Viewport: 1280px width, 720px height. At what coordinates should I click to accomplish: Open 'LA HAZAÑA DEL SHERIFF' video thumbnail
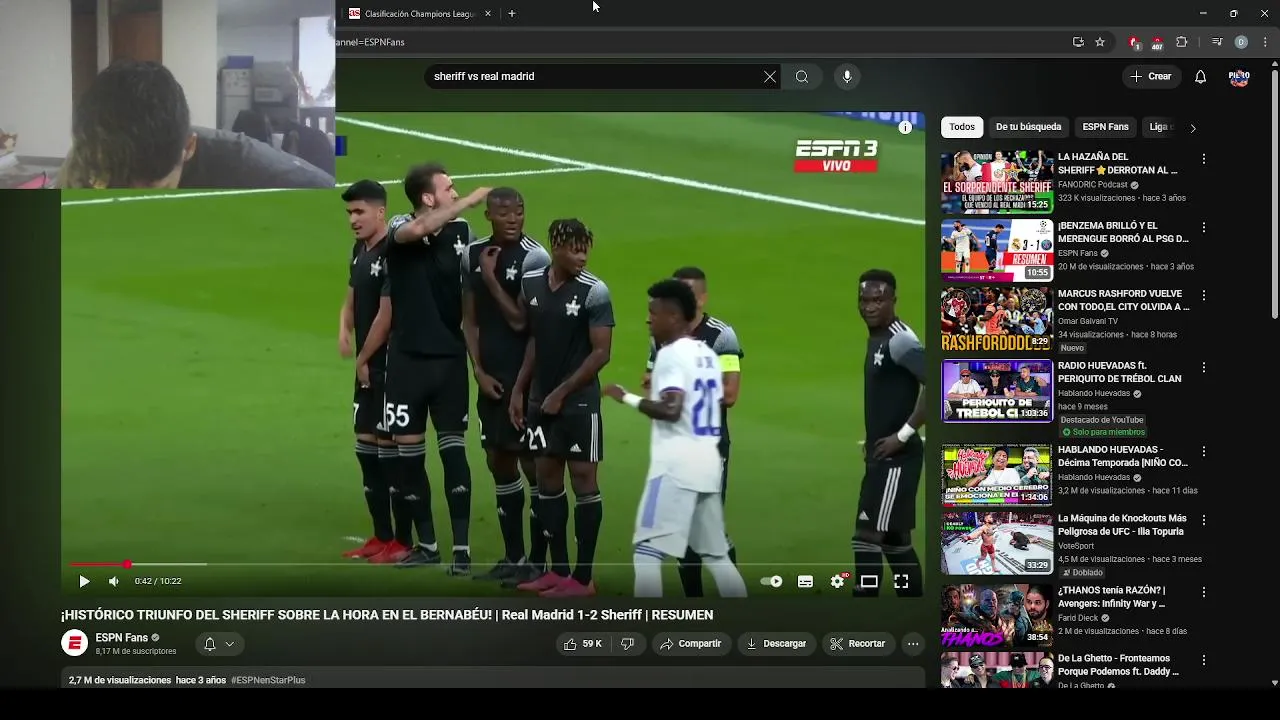click(997, 181)
